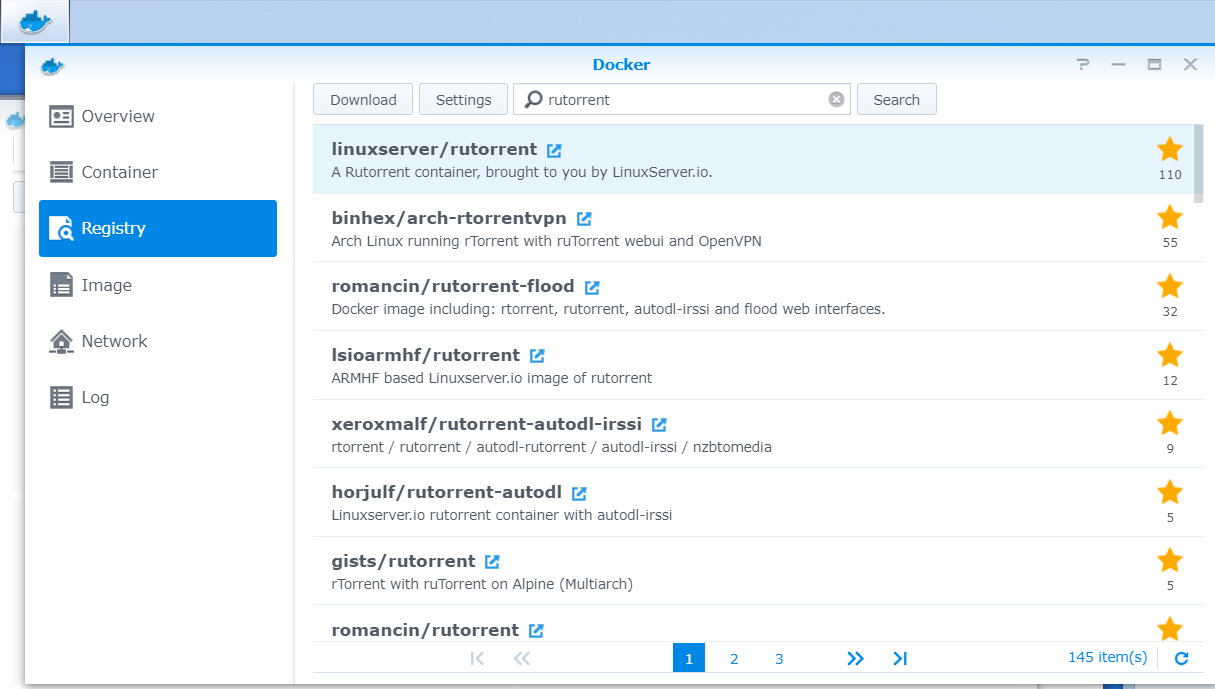Screen dimensions: 1215x689
Task: Go to results page 2
Action: point(734,658)
